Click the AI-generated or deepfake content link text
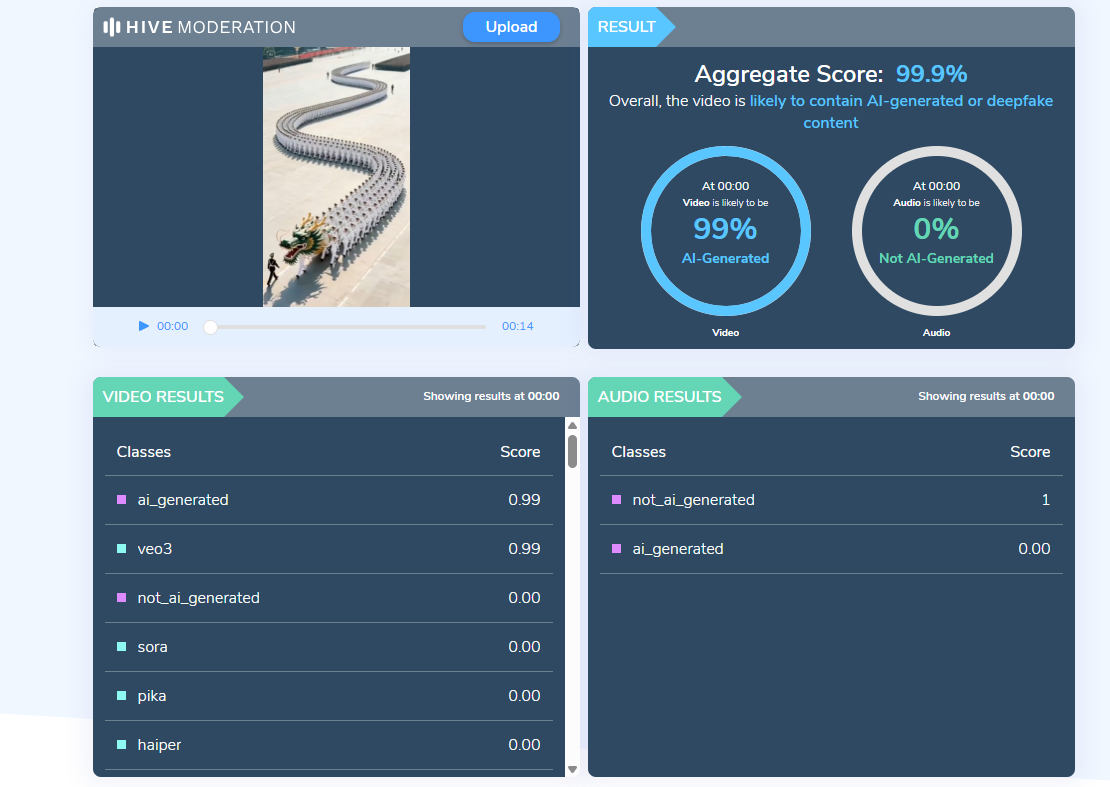1110x787 pixels. tap(901, 112)
